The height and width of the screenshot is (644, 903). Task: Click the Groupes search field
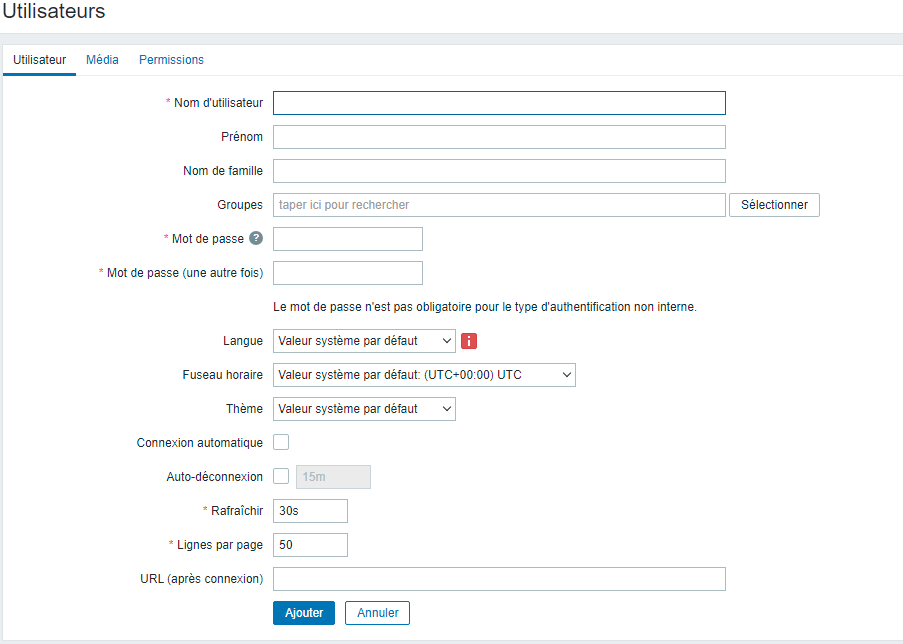(x=499, y=205)
